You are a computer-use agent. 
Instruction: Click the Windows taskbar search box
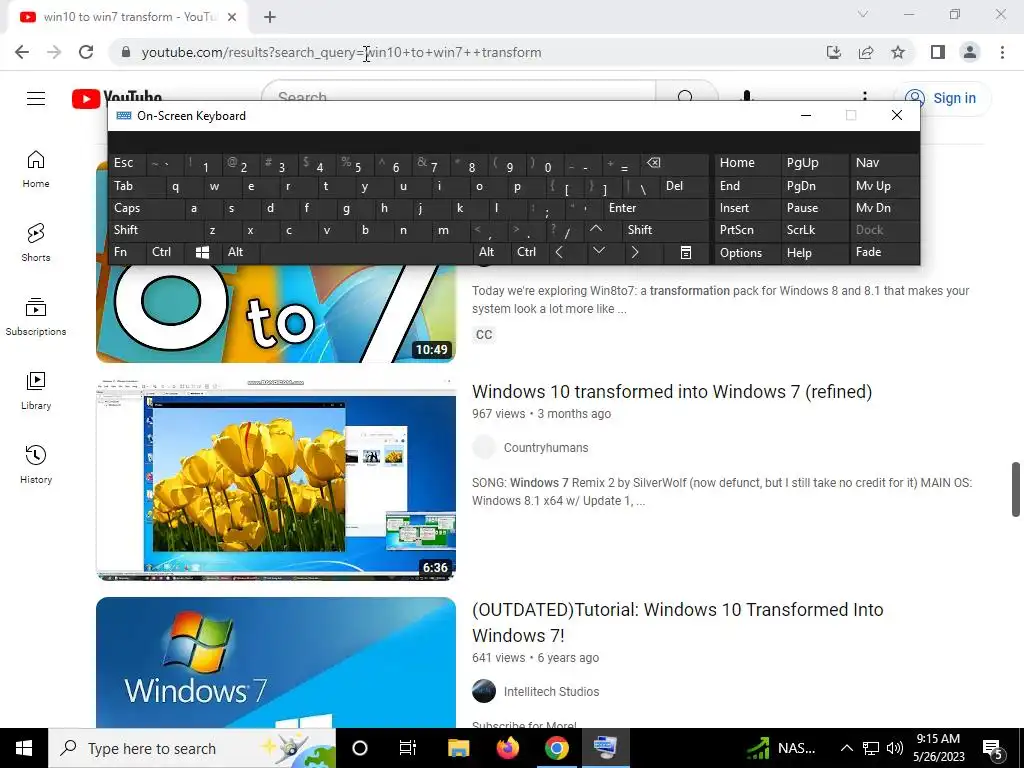[191, 748]
